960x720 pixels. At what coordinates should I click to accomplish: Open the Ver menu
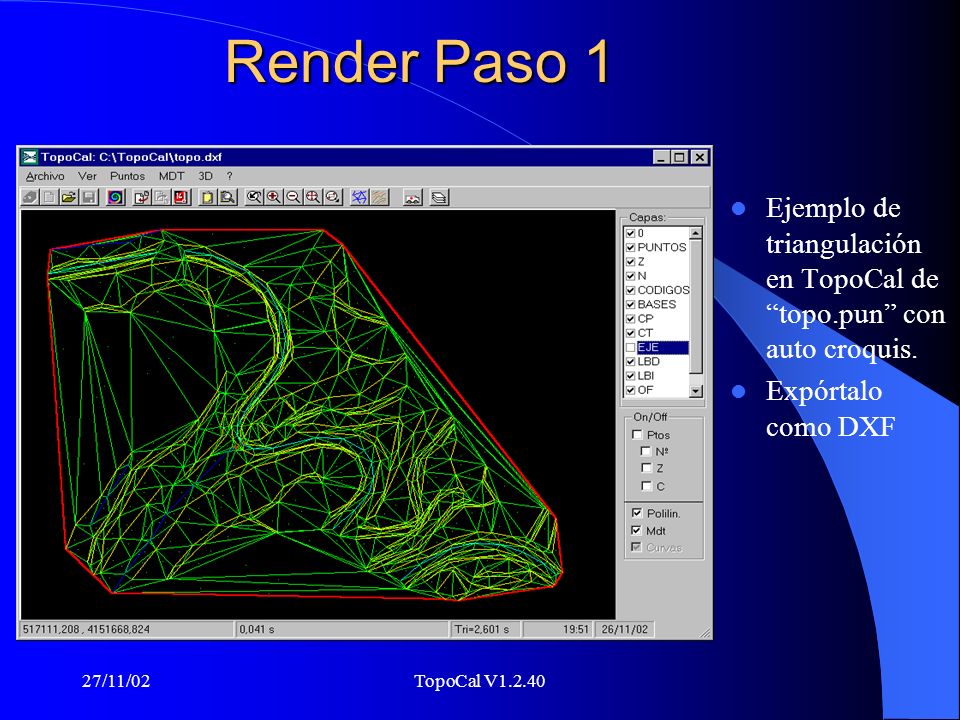click(87, 176)
